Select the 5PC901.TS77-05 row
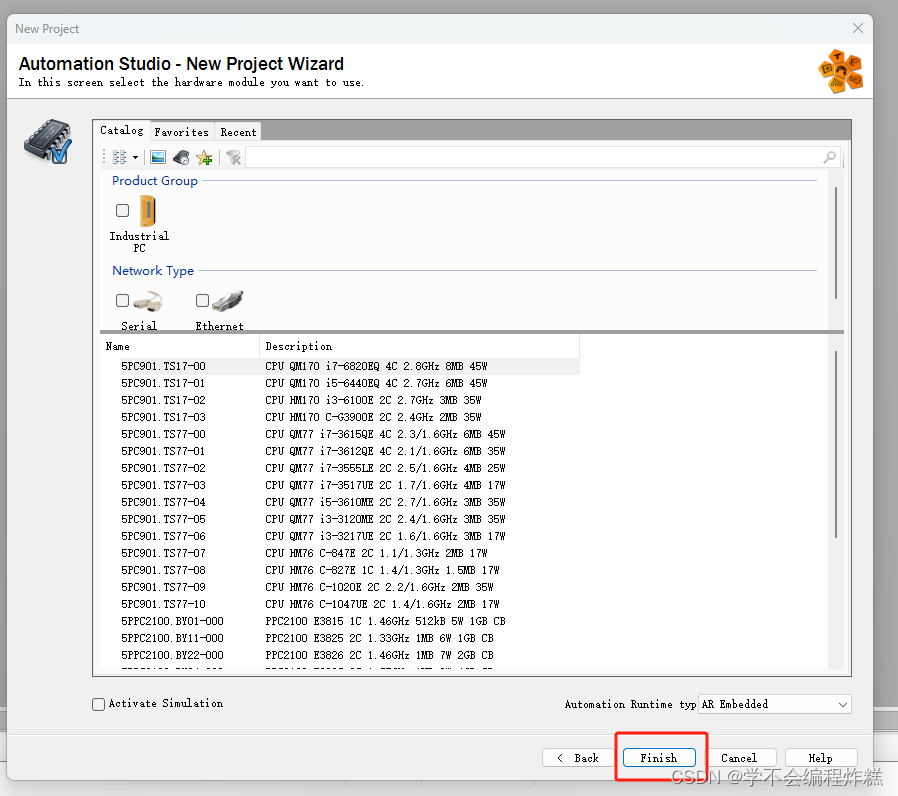 pyautogui.click(x=339, y=519)
